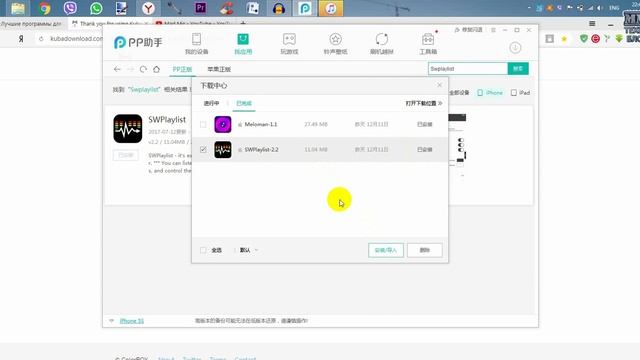Go forward with the right arrow

coord(130,69)
